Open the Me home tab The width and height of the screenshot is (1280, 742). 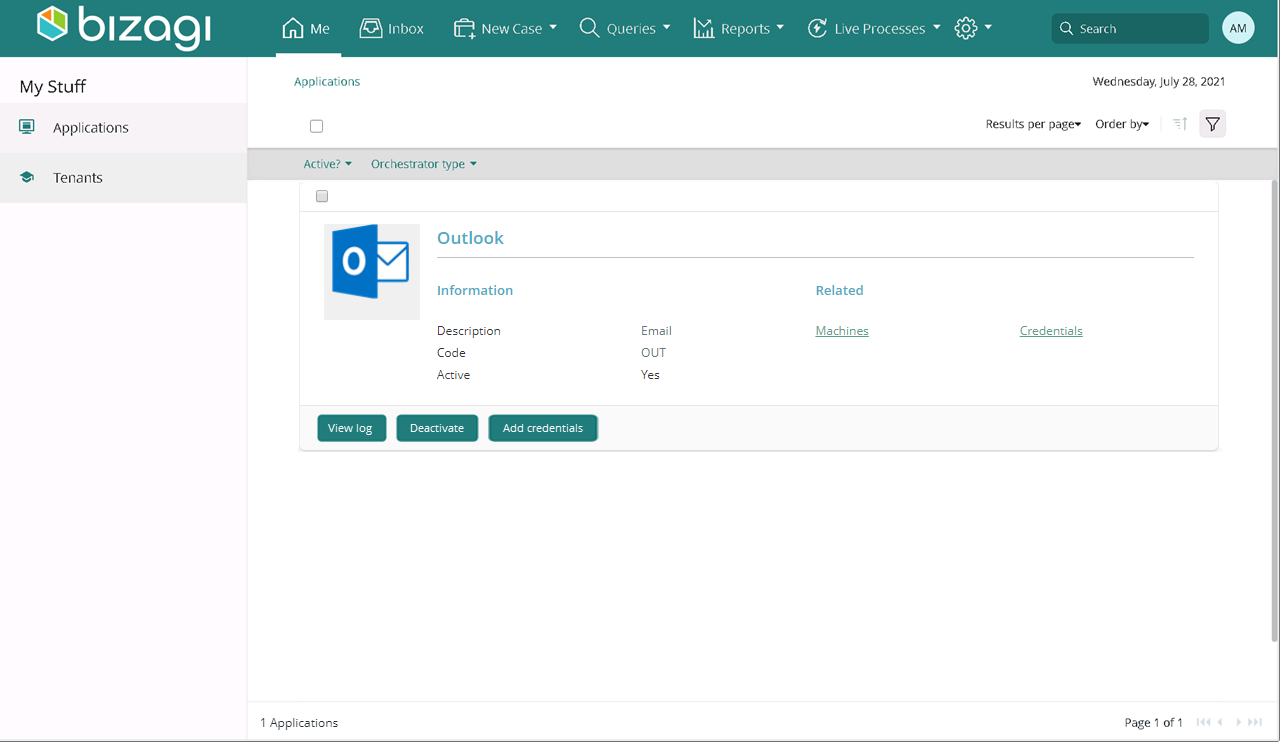pyautogui.click(x=307, y=28)
